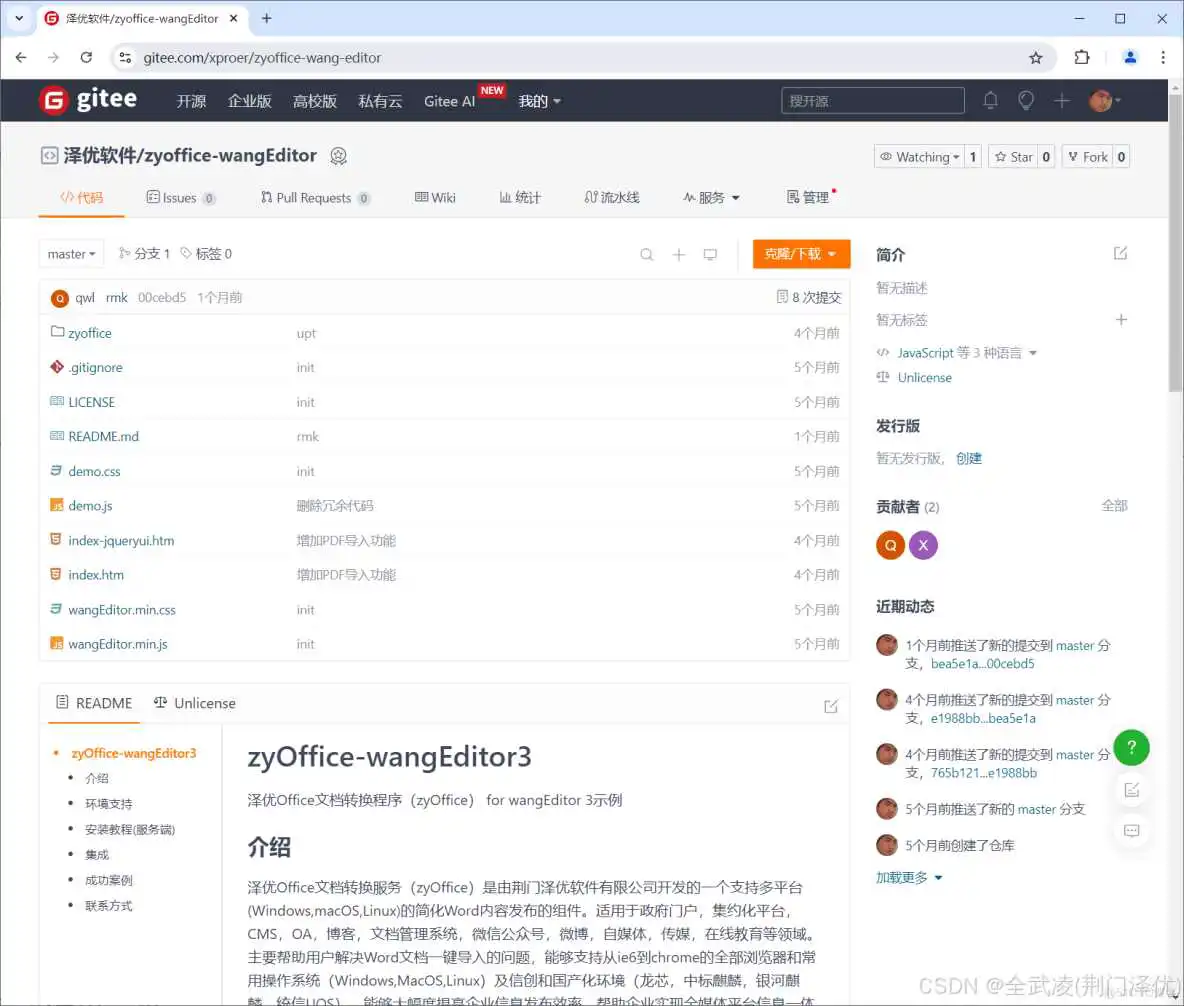Expand 加载更多 under 近期动态

901,877
